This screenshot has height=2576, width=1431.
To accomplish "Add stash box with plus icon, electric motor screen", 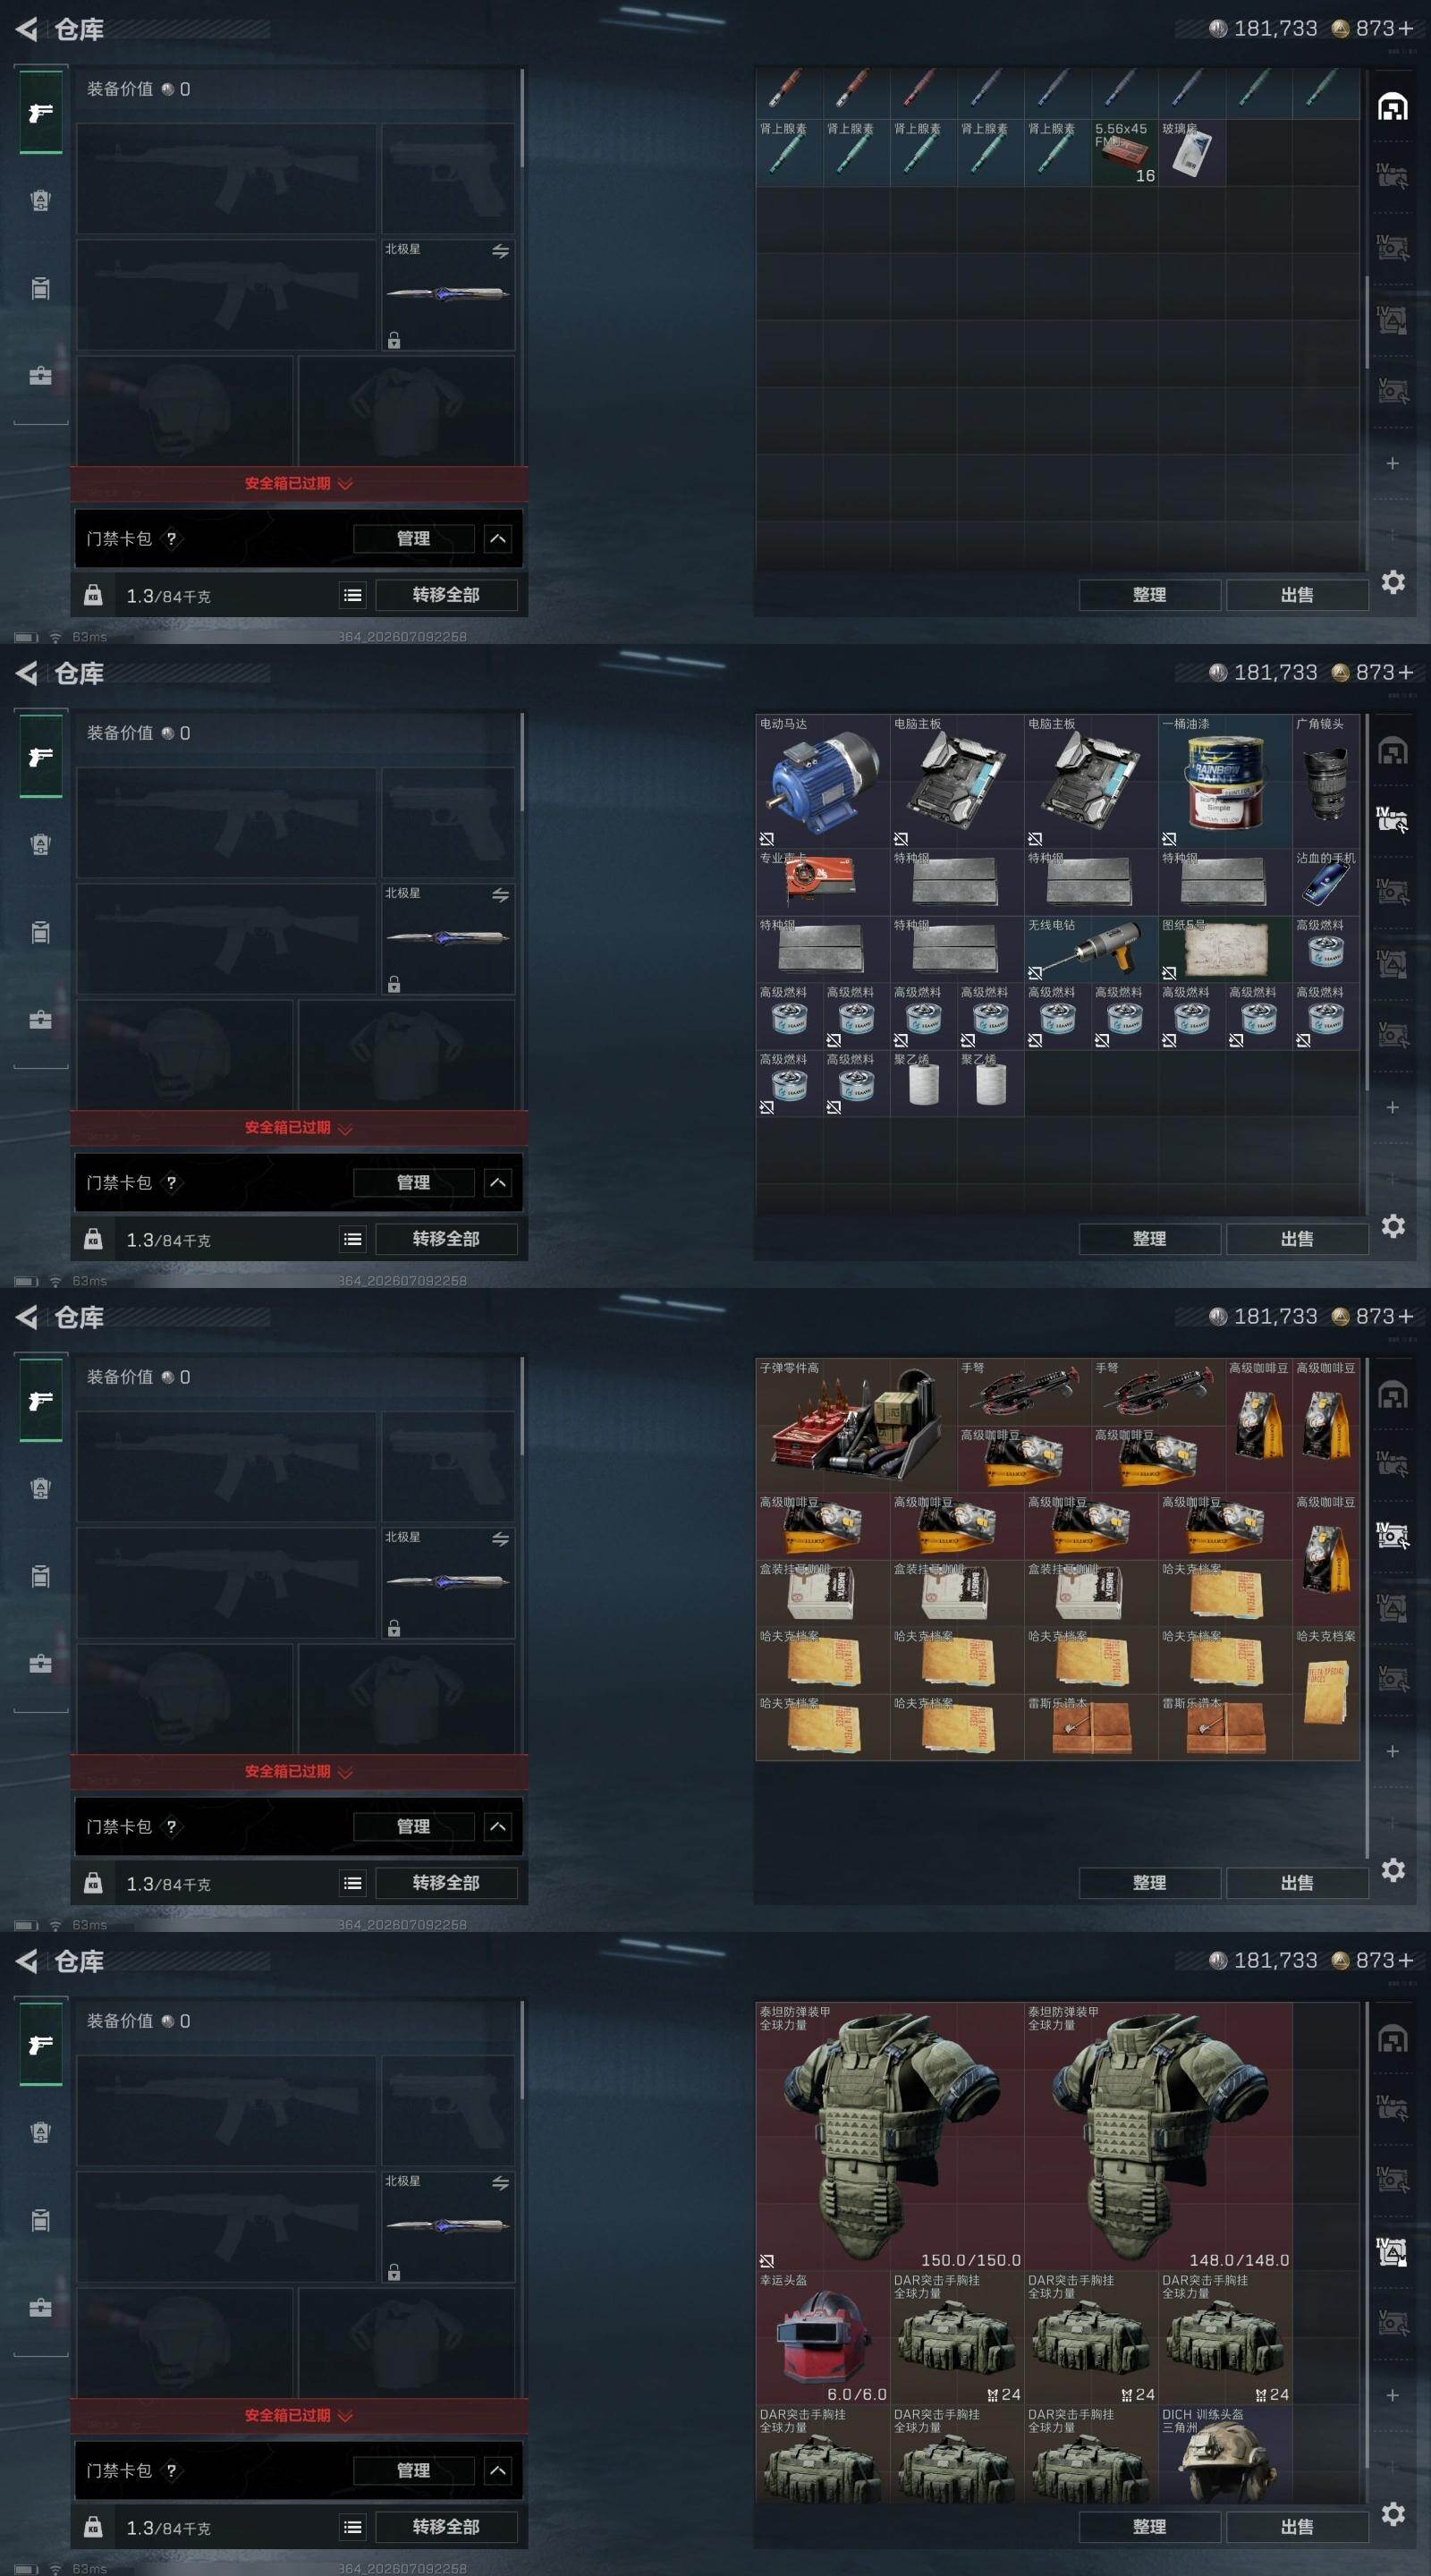I will pyautogui.click(x=1393, y=1108).
